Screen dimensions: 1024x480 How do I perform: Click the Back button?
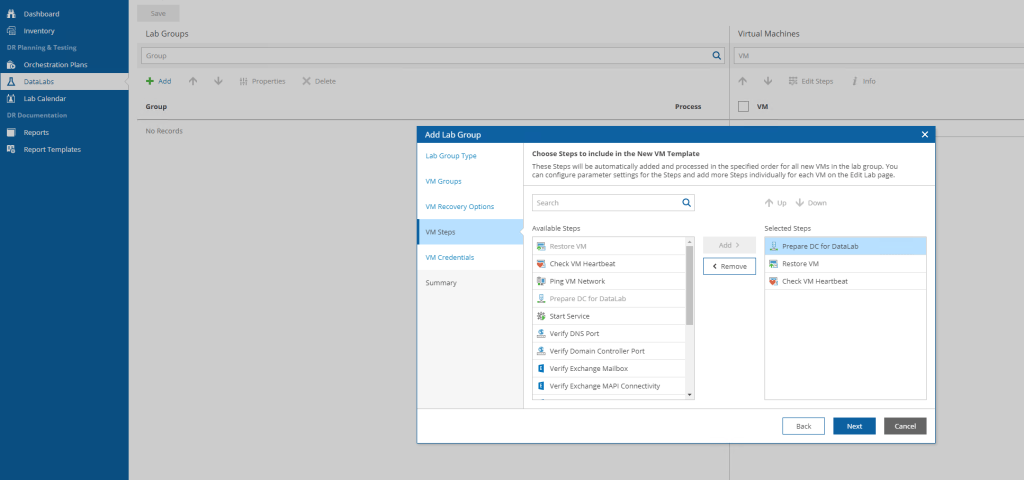pos(803,426)
